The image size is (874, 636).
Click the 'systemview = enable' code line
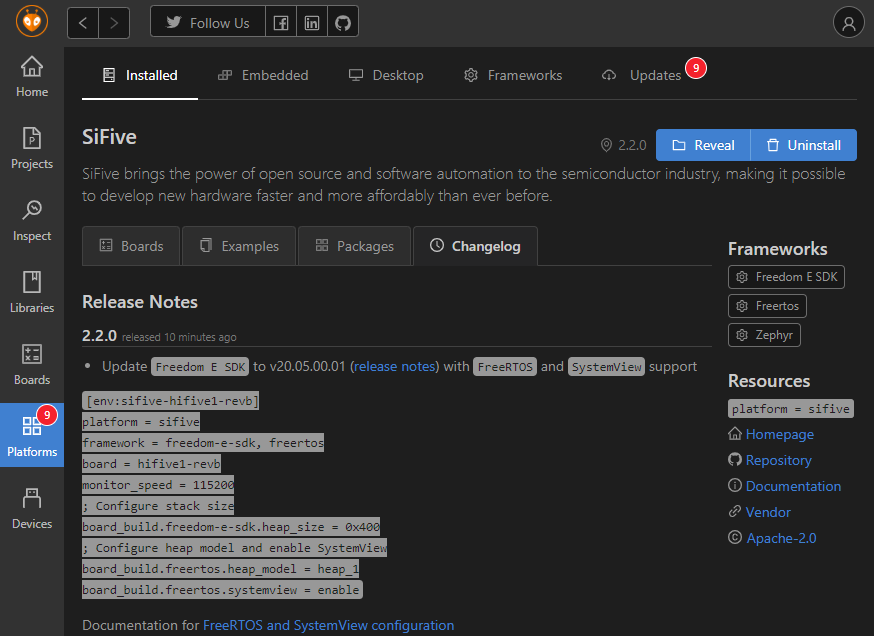[222, 590]
